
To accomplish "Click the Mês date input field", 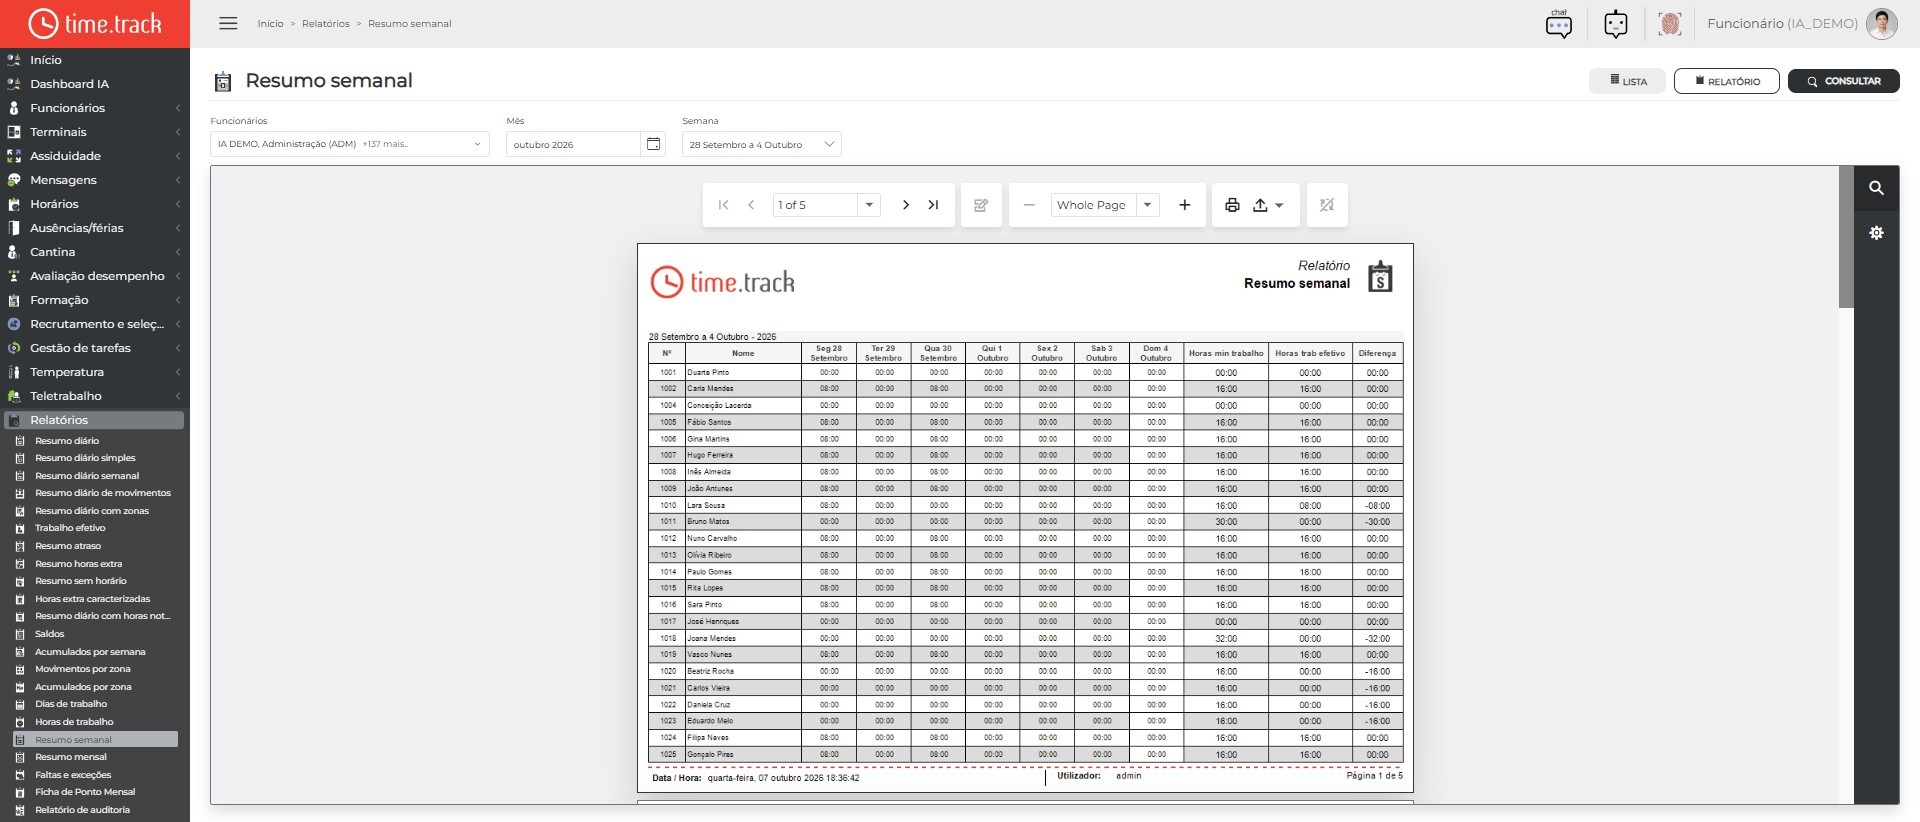I will (x=574, y=144).
